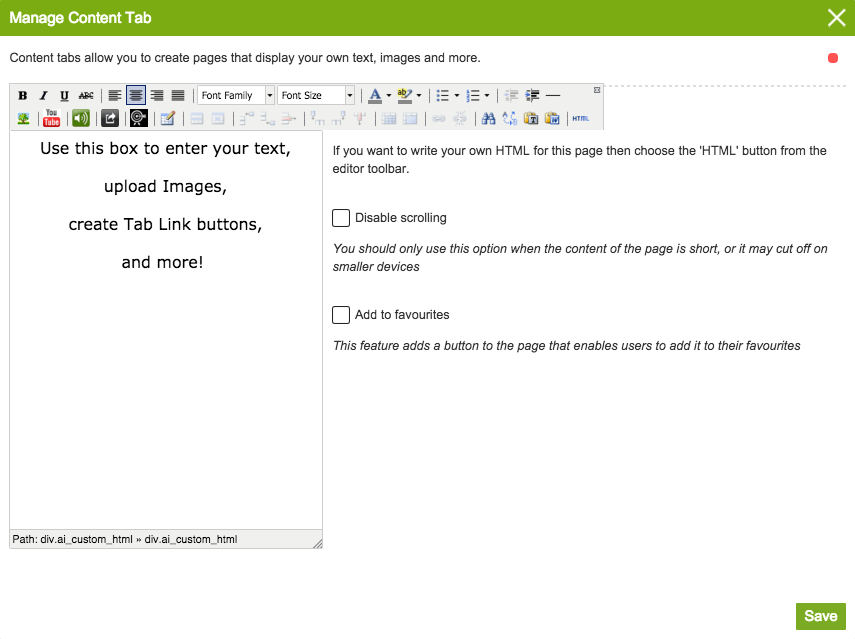Insert a YouTube video
The height and width of the screenshot is (639, 855).
[x=52, y=118]
